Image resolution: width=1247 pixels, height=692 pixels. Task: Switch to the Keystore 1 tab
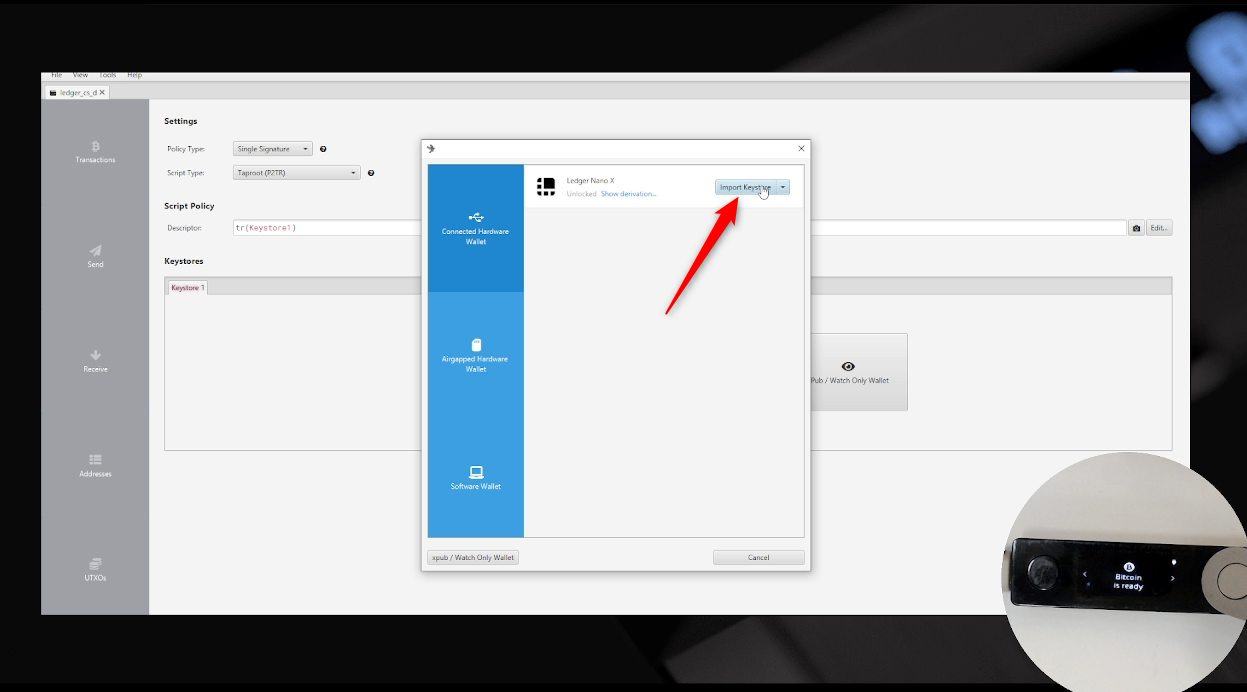(x=187, y=288)
